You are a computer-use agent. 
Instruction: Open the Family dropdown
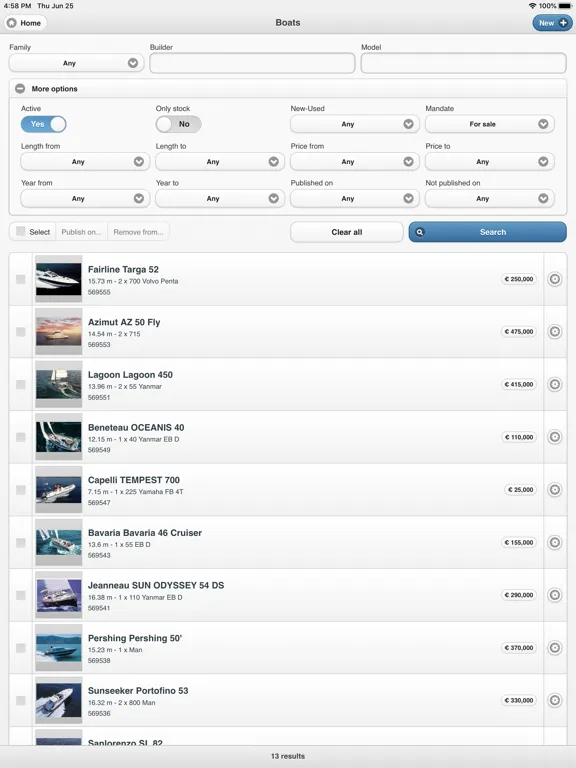[76, 63]
